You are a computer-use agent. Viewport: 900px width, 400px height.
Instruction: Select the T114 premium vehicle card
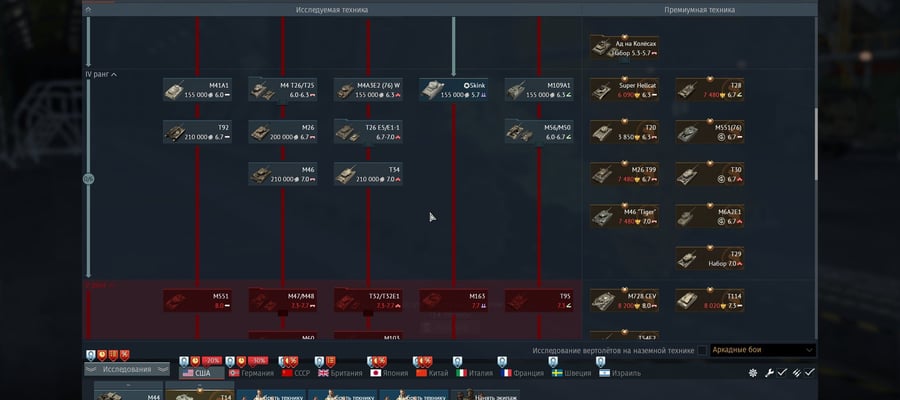pyautogui.click(x=710, y=301)
